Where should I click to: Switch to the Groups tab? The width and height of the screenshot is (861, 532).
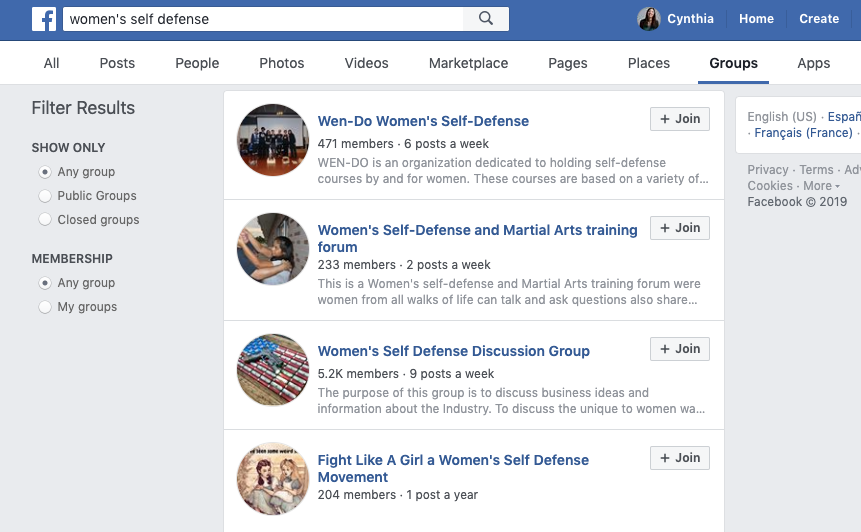tap(733, 63)
